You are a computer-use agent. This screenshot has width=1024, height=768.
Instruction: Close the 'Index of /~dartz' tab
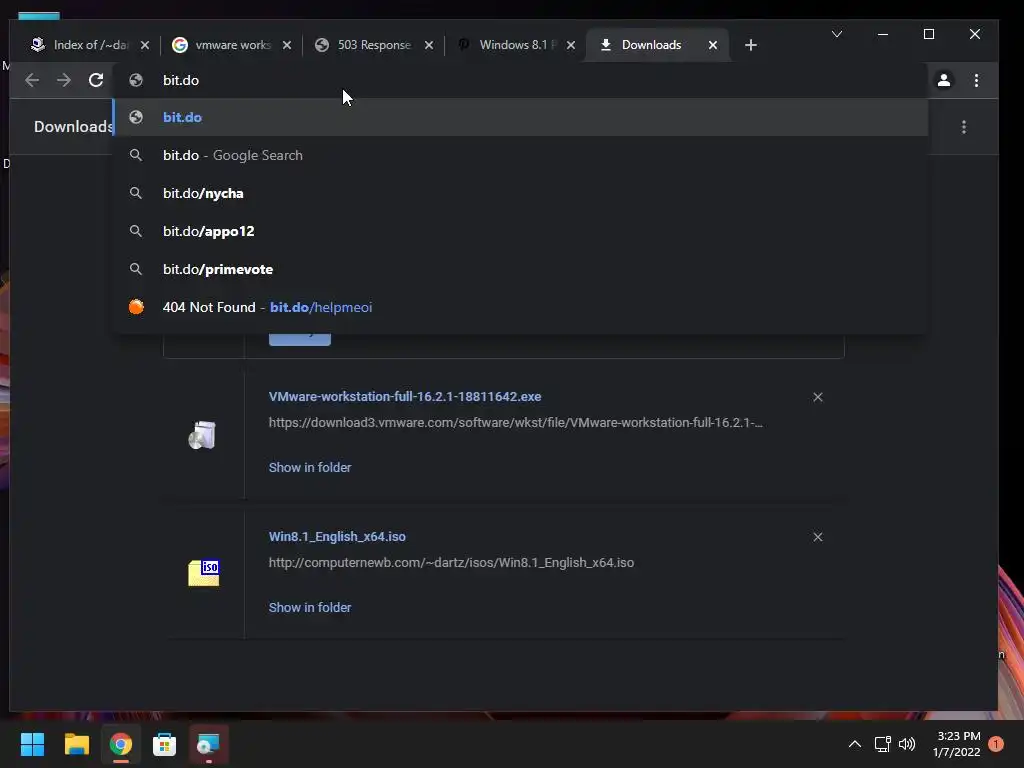(145, 45)
